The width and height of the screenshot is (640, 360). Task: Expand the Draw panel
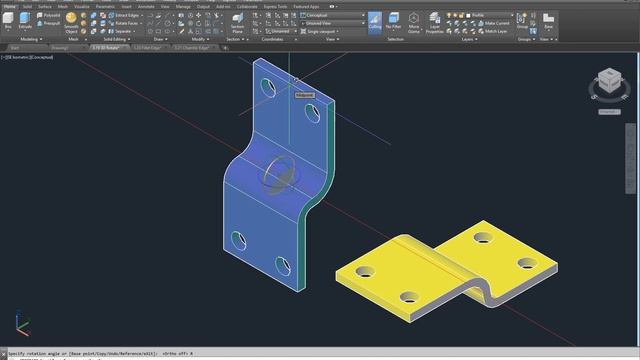160,39
